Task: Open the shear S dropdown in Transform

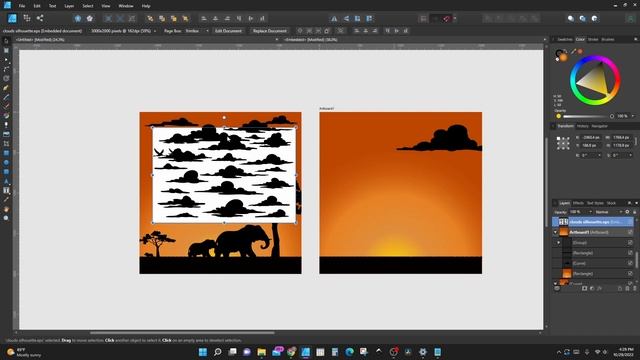Action: (x=631, y=156)
